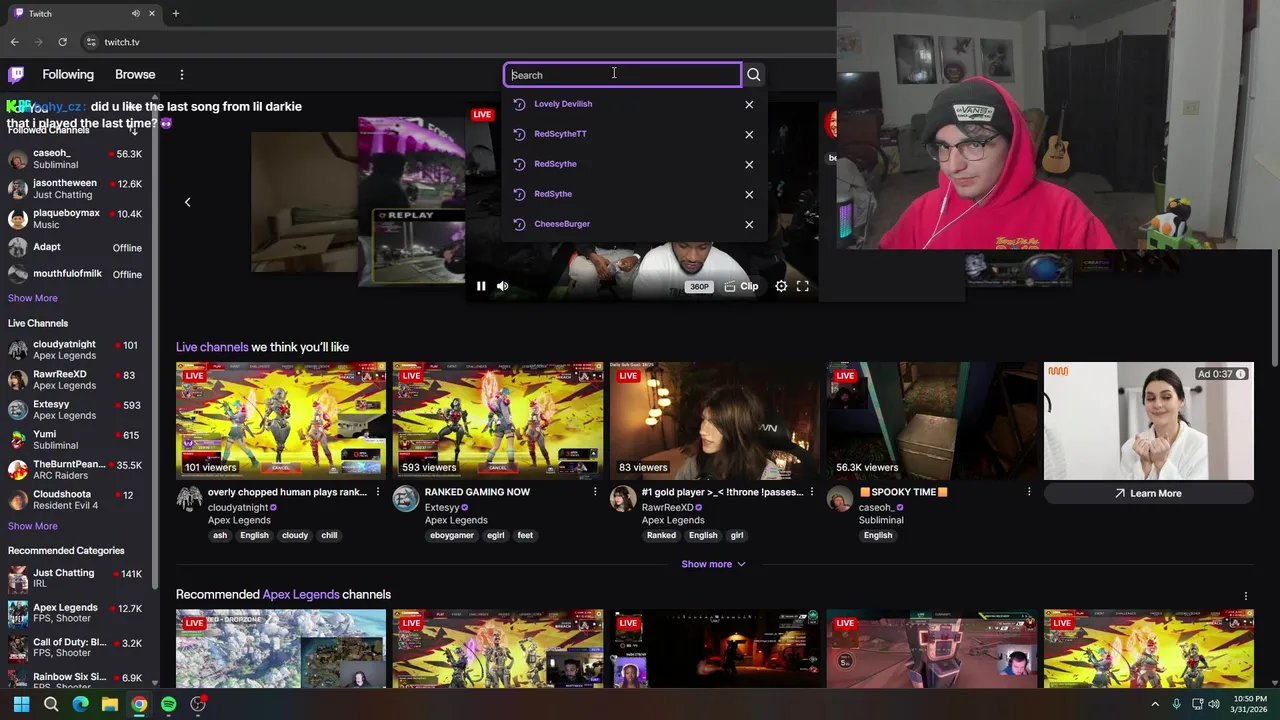
Task: Click the ad info icon beside 'Ad 0:37'
Action: (1240, 374)
